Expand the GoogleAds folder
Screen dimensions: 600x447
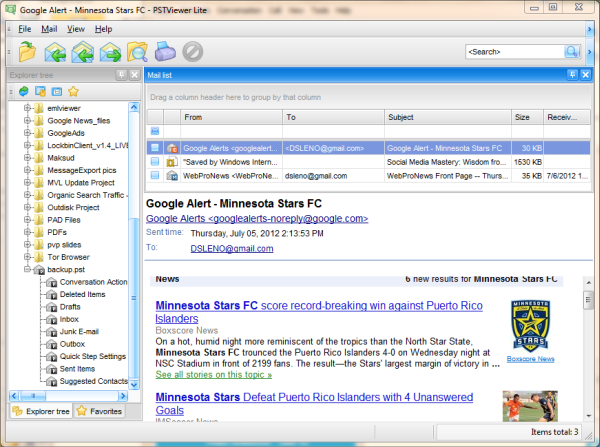point(28,132)
